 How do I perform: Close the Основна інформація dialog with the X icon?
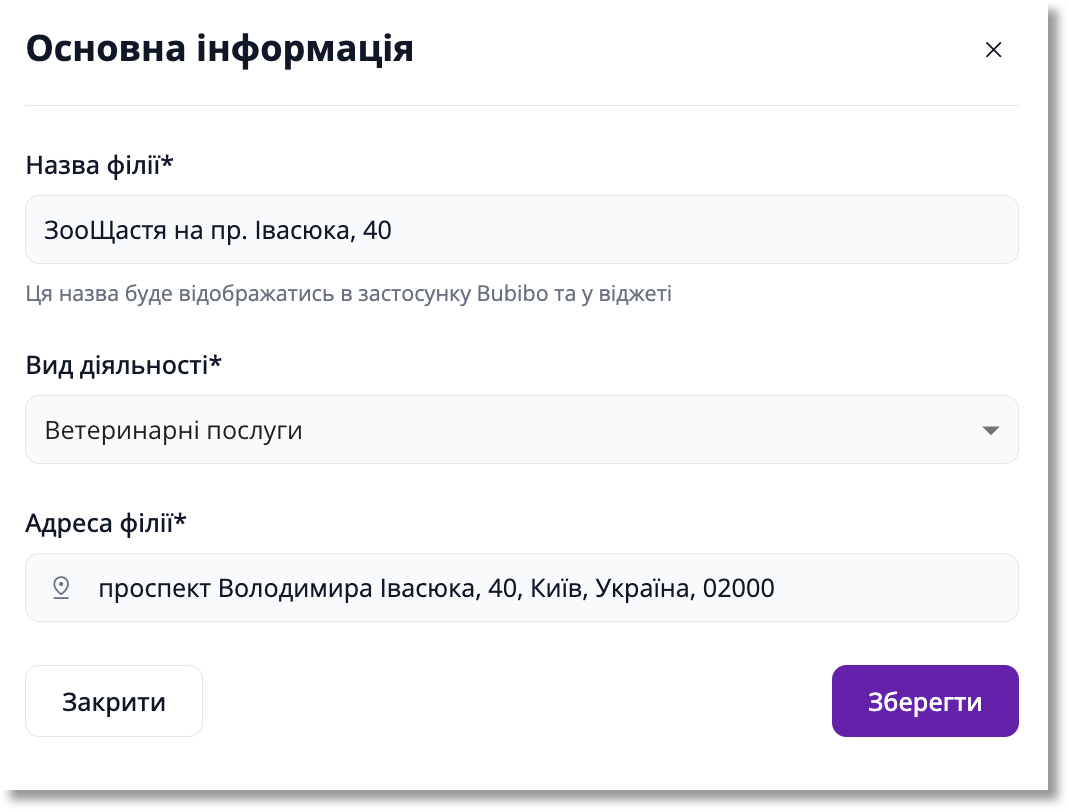993,50
